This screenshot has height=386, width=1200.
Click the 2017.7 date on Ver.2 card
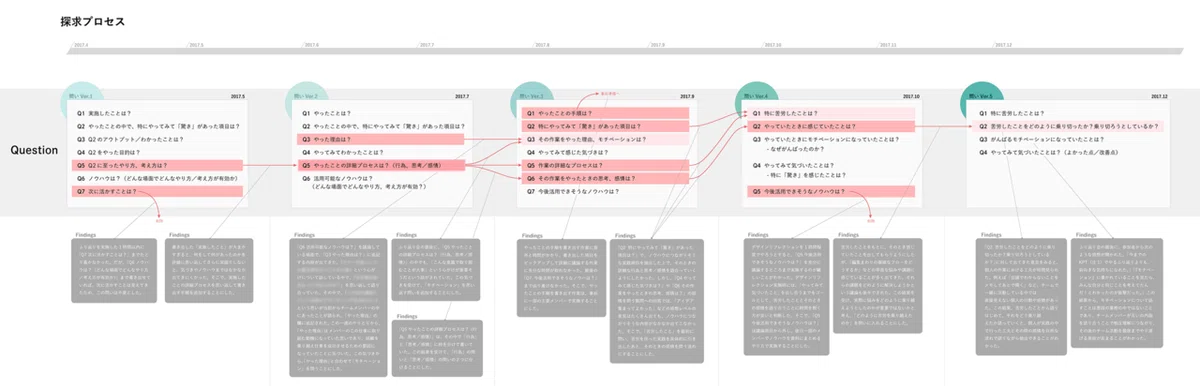(x=461, y=96)
